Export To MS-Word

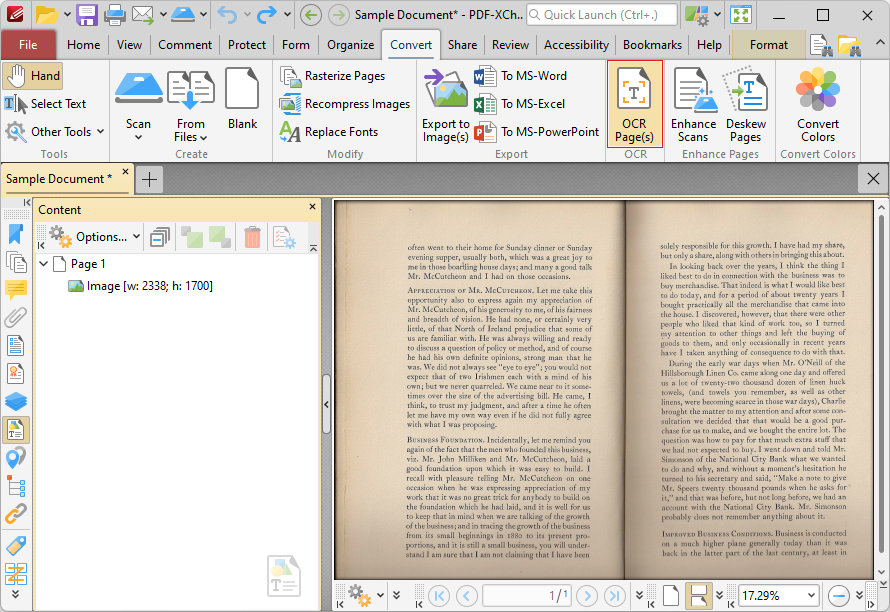tap(520, 76)
